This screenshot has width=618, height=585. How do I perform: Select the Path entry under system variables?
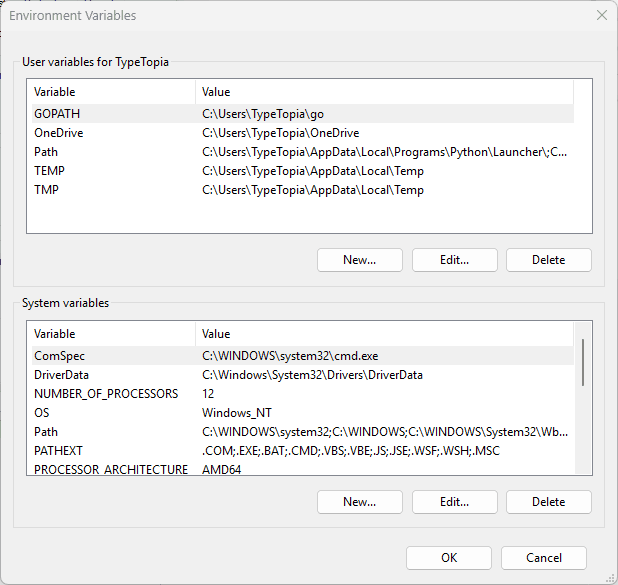46,432
